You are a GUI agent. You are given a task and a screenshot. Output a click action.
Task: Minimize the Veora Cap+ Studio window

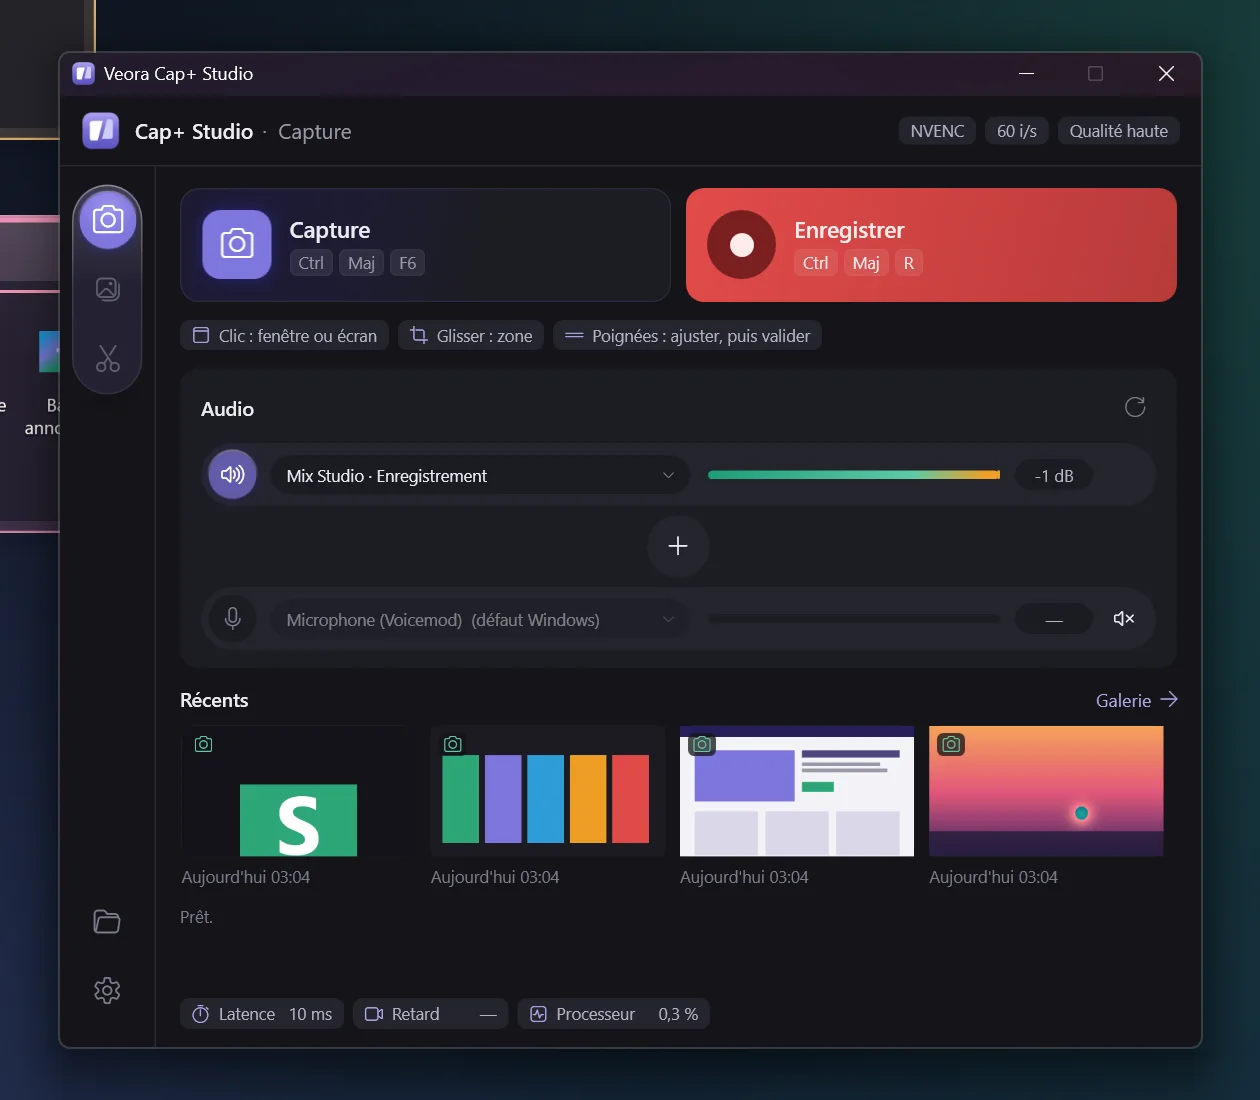coord(1026,74)
